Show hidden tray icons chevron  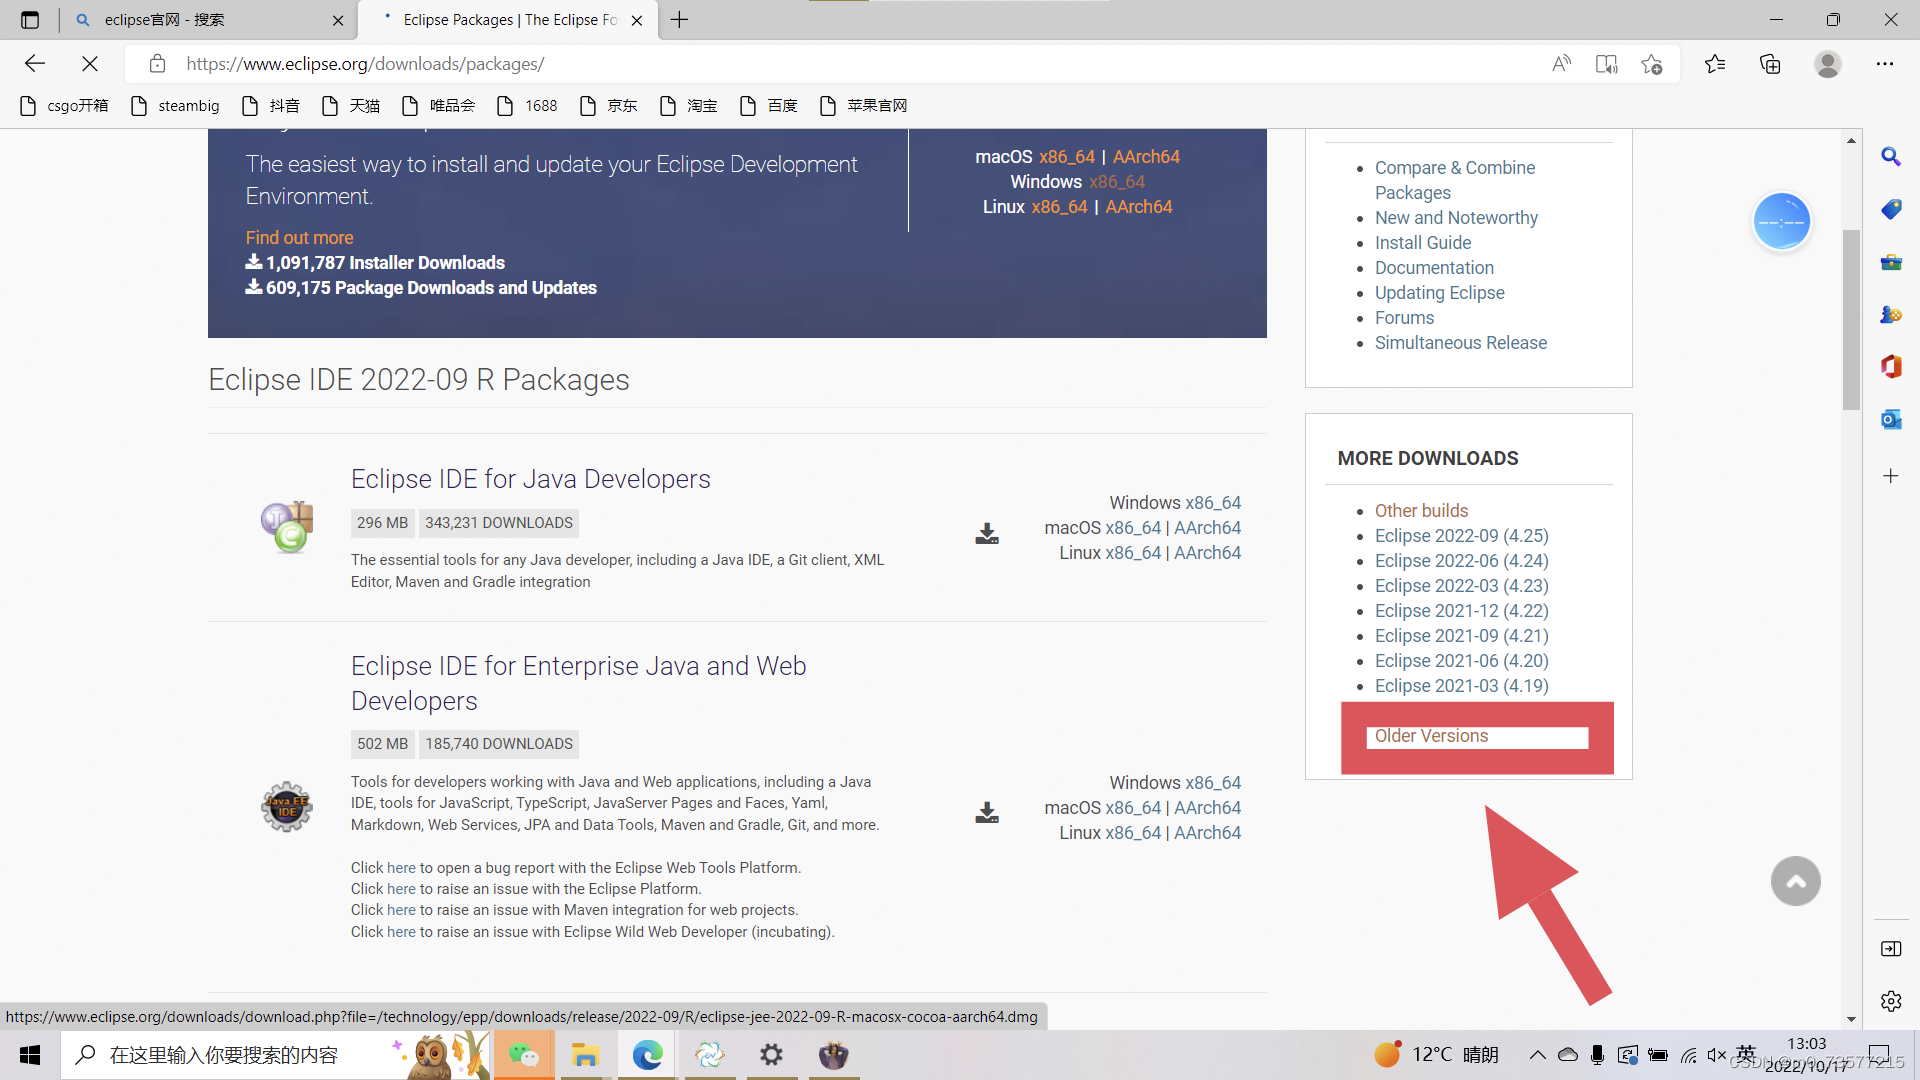pos(1537,1055)
